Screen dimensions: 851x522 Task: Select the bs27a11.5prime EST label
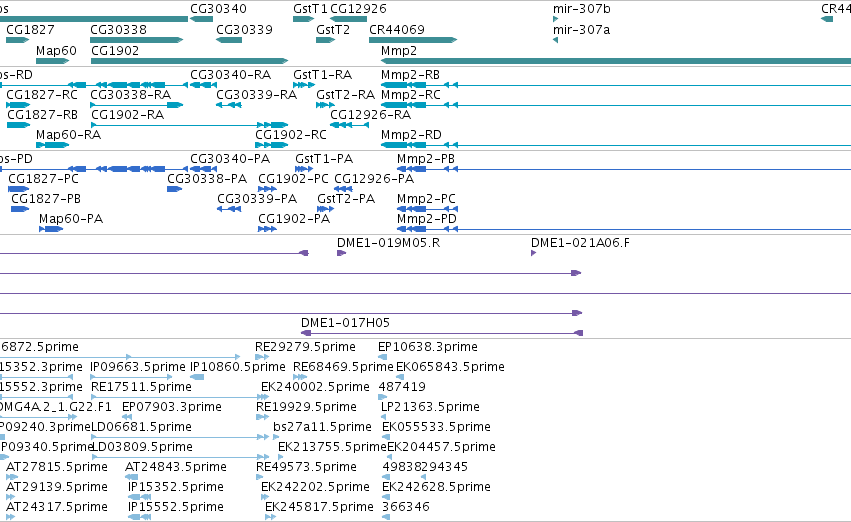322,427
